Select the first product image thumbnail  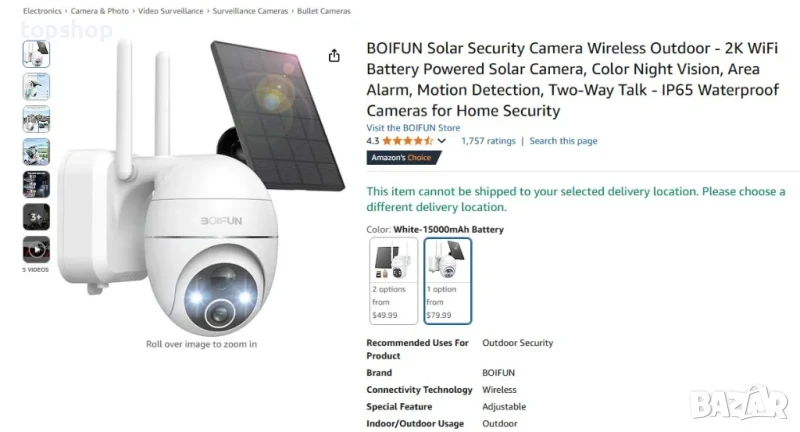[36, 54]
